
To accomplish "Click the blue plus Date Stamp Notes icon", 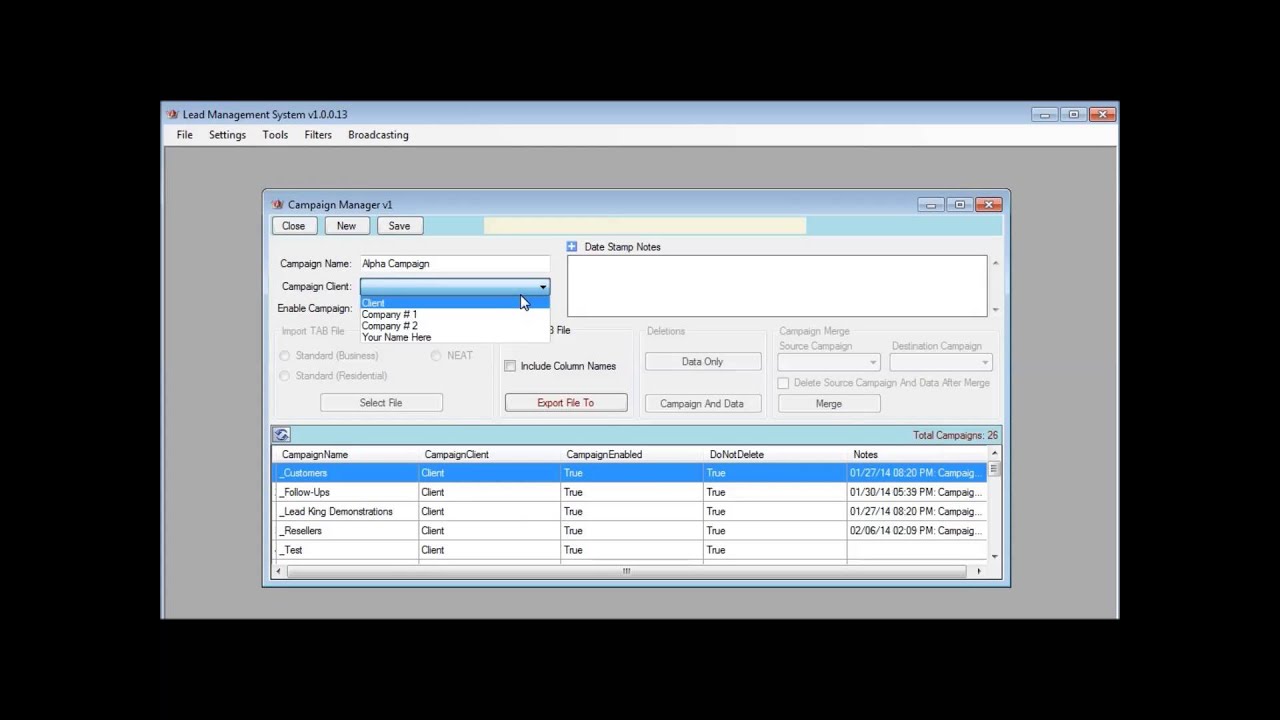I will [x=572, y=247].
